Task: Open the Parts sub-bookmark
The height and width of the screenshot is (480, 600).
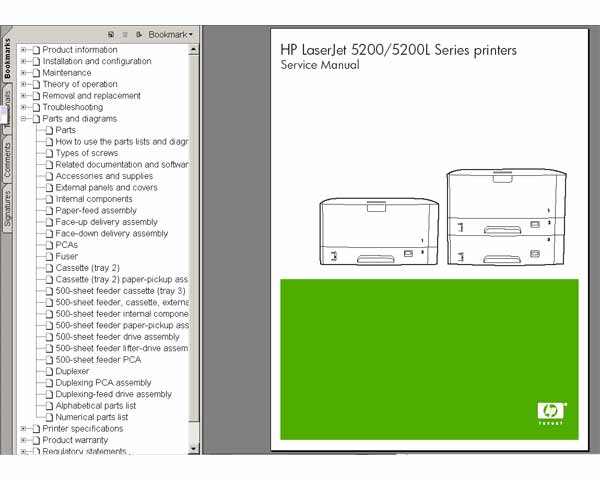Action: click(x=65, y=130)
